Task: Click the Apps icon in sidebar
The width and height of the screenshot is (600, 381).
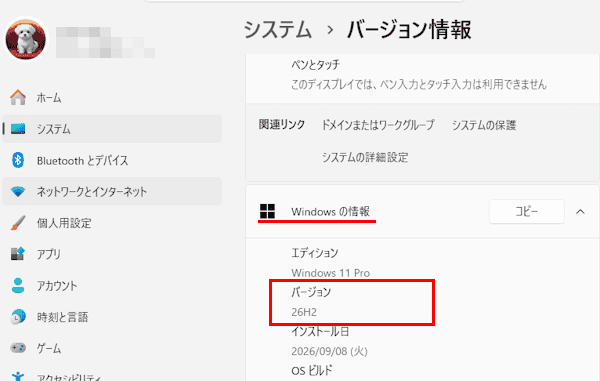Action: click(x=18, y=254)
